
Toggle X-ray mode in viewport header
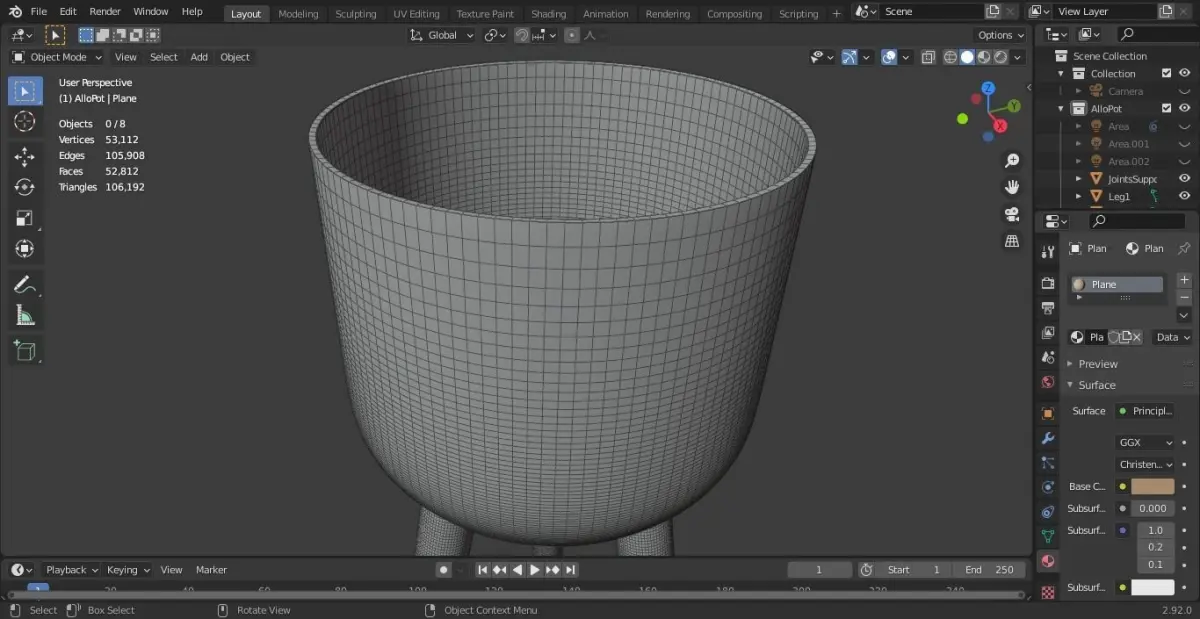(927, 57)
